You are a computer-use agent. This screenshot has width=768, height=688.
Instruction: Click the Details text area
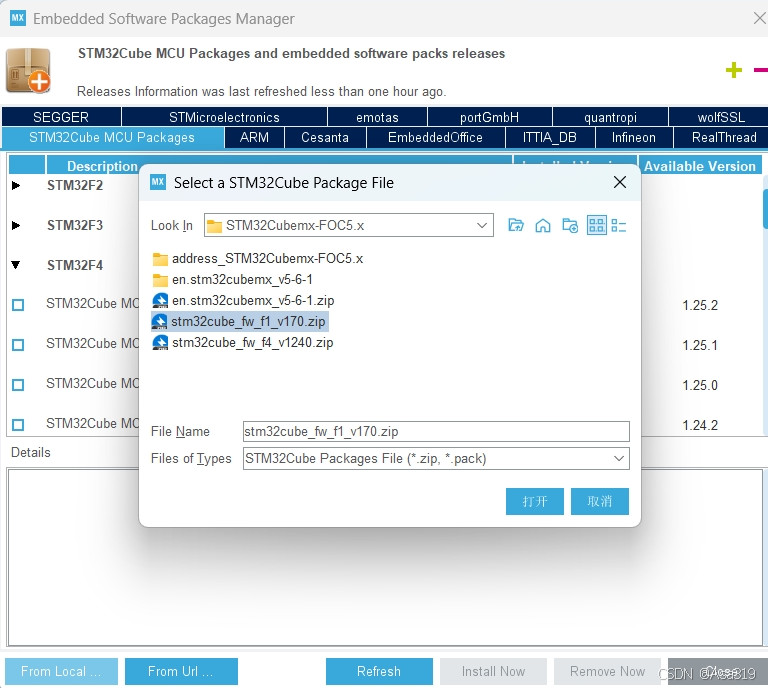click(385, 557)
